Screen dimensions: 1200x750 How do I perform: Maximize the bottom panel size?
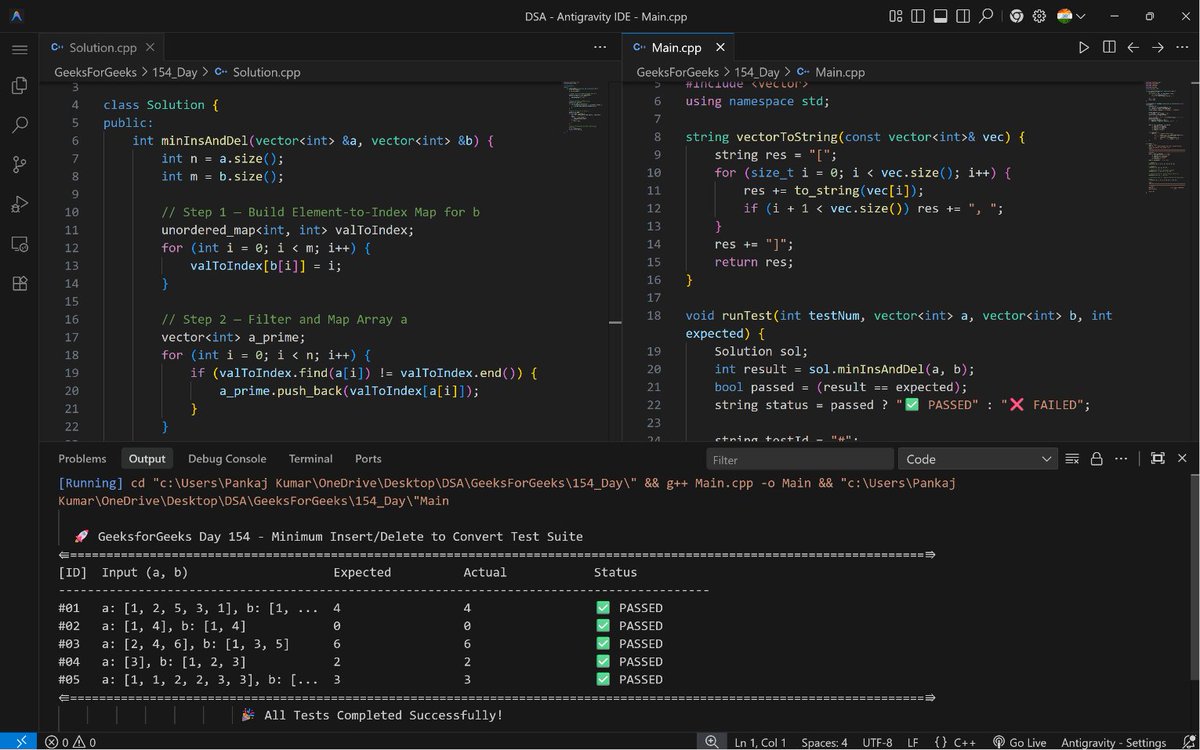[1157, 459]
